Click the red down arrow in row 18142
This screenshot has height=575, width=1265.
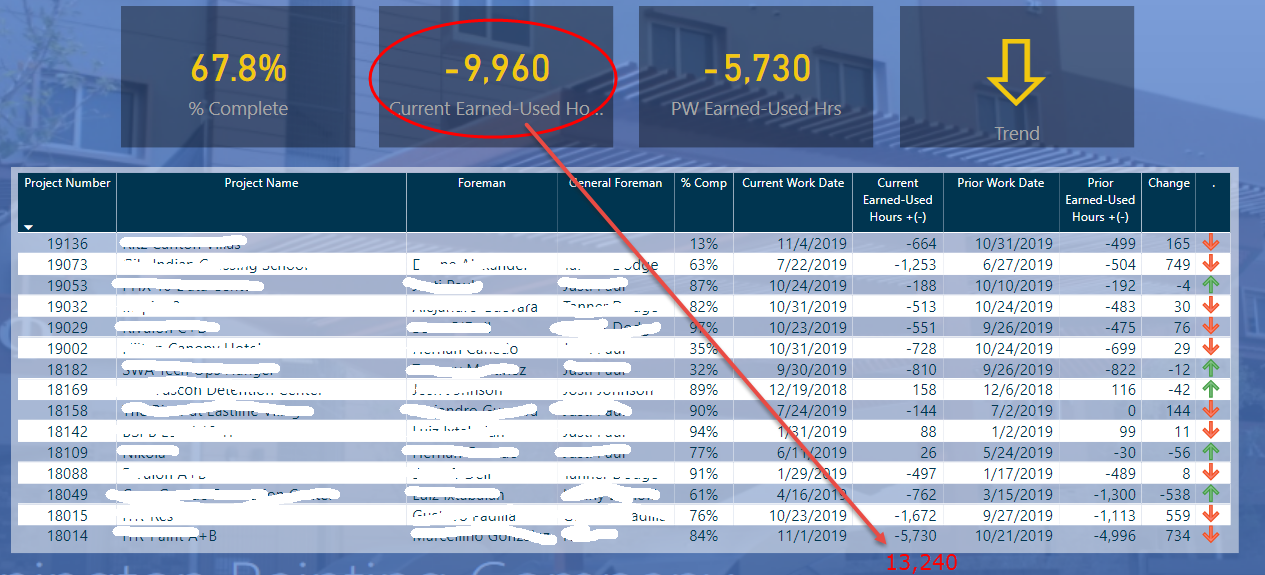point(1211,431)
